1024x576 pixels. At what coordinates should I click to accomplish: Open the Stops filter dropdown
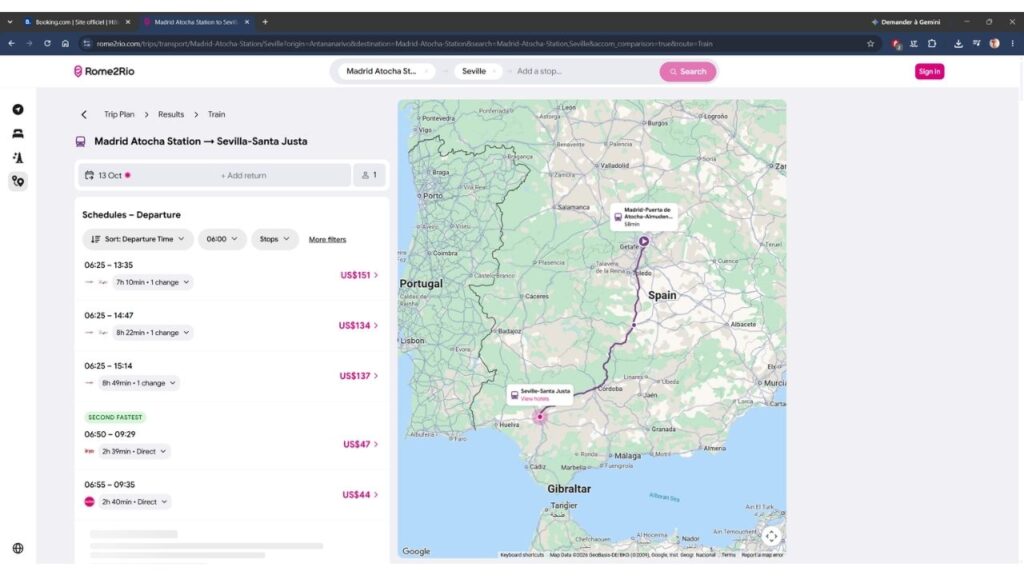tap(274, 239)
